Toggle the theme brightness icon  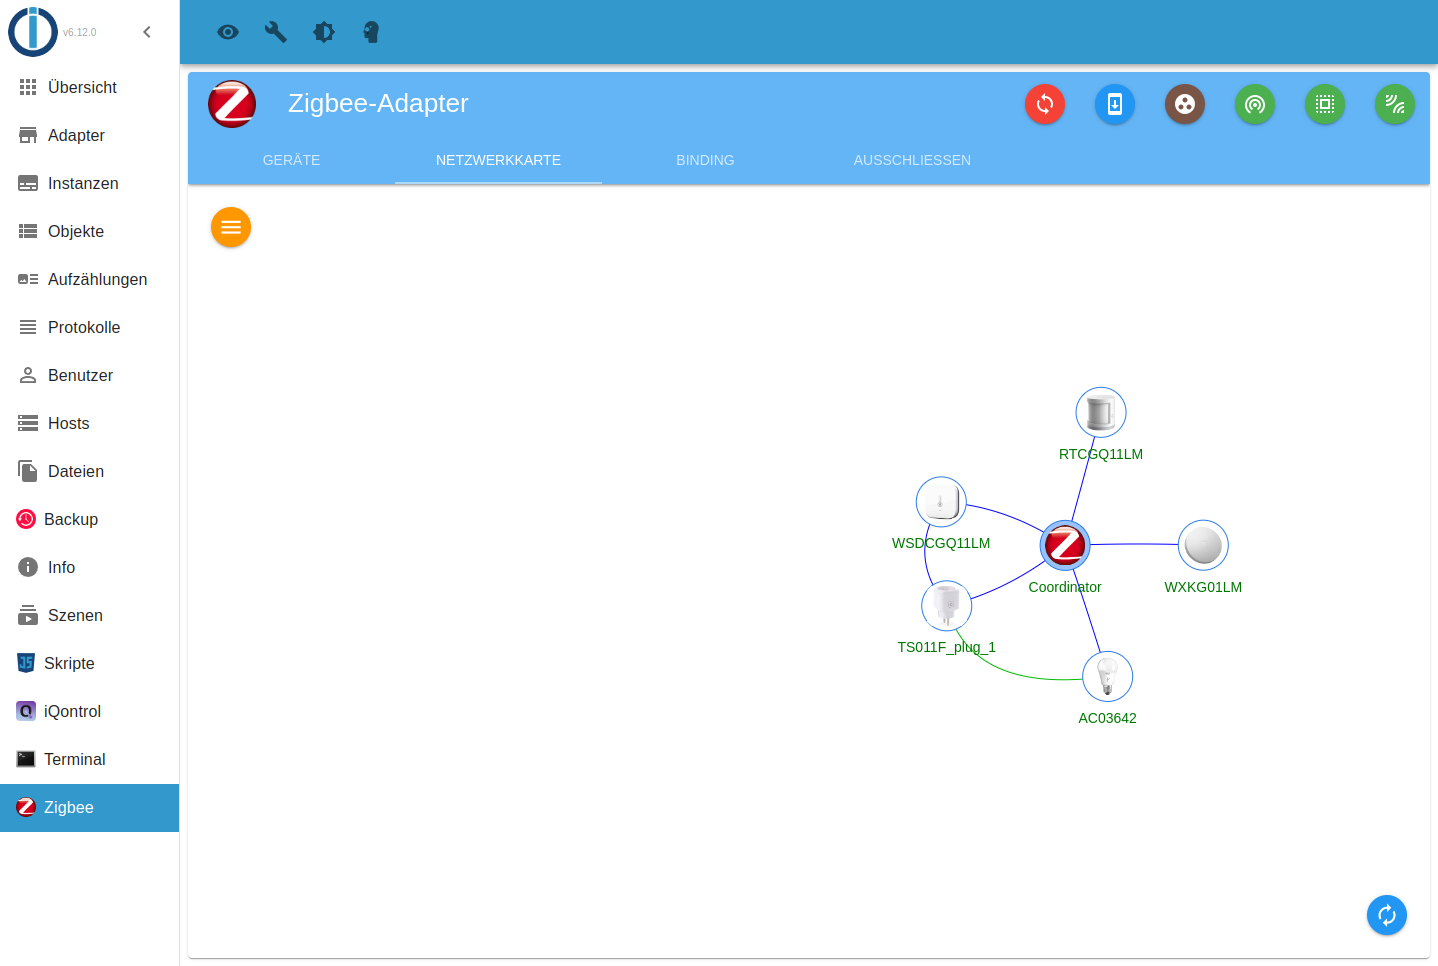[x=324, y=32]
